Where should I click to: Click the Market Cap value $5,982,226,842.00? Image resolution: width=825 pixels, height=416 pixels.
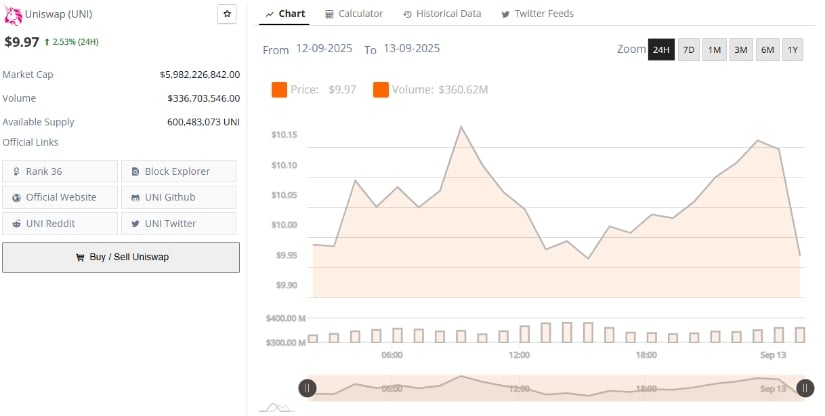click(200, 75)
